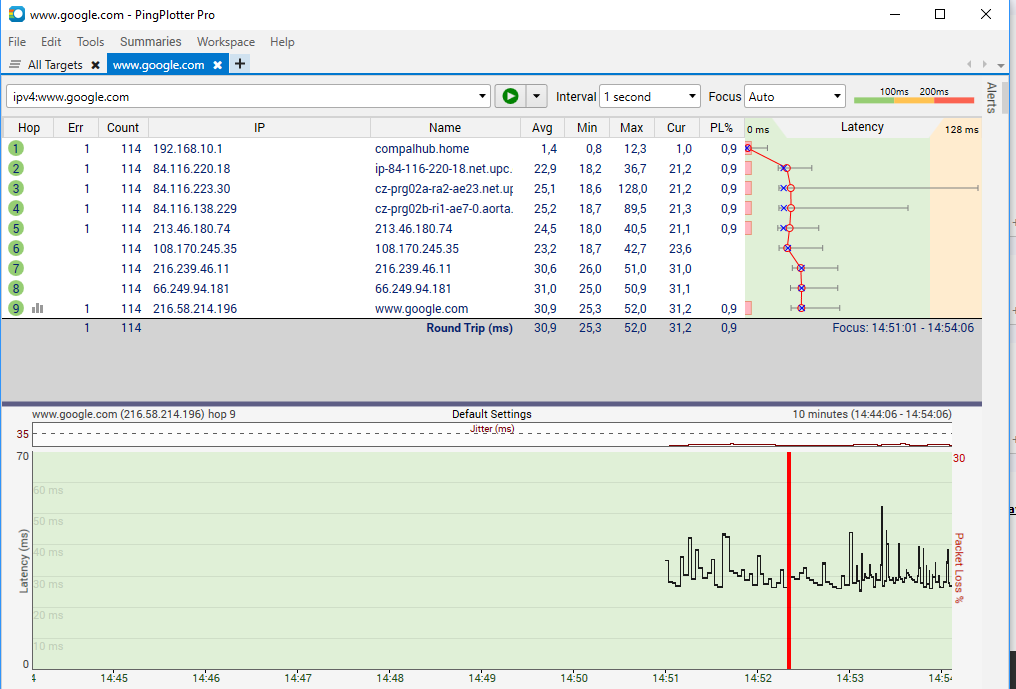Add a new target tab with plus icon
Image resolution: width=1016 pixels, height=689 pixels.
click(240, 64)
